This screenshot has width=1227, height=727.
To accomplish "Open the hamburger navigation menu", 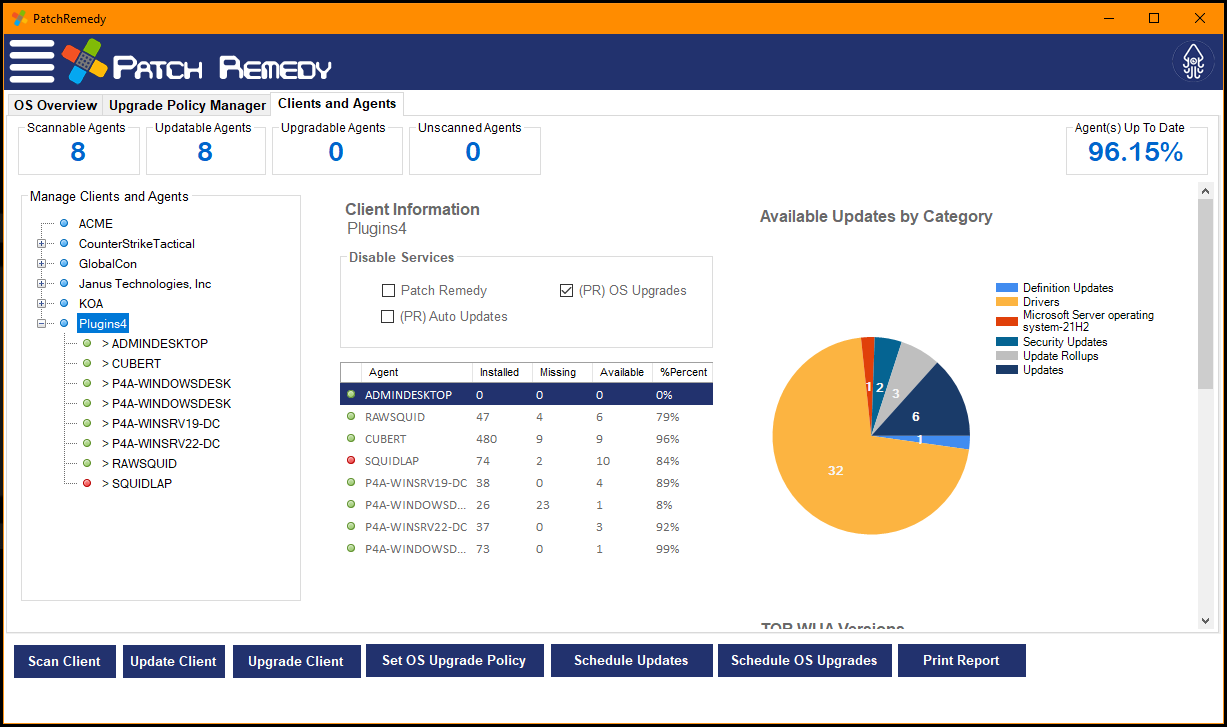I will (31, 61).
